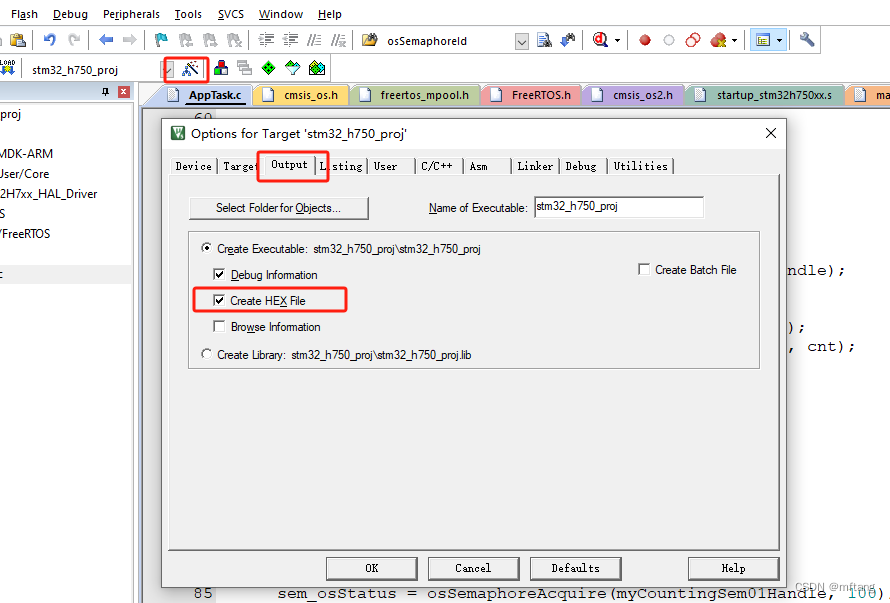
Task: Open the debug session dropdown arrow
Action: click(x=618, y=40)
